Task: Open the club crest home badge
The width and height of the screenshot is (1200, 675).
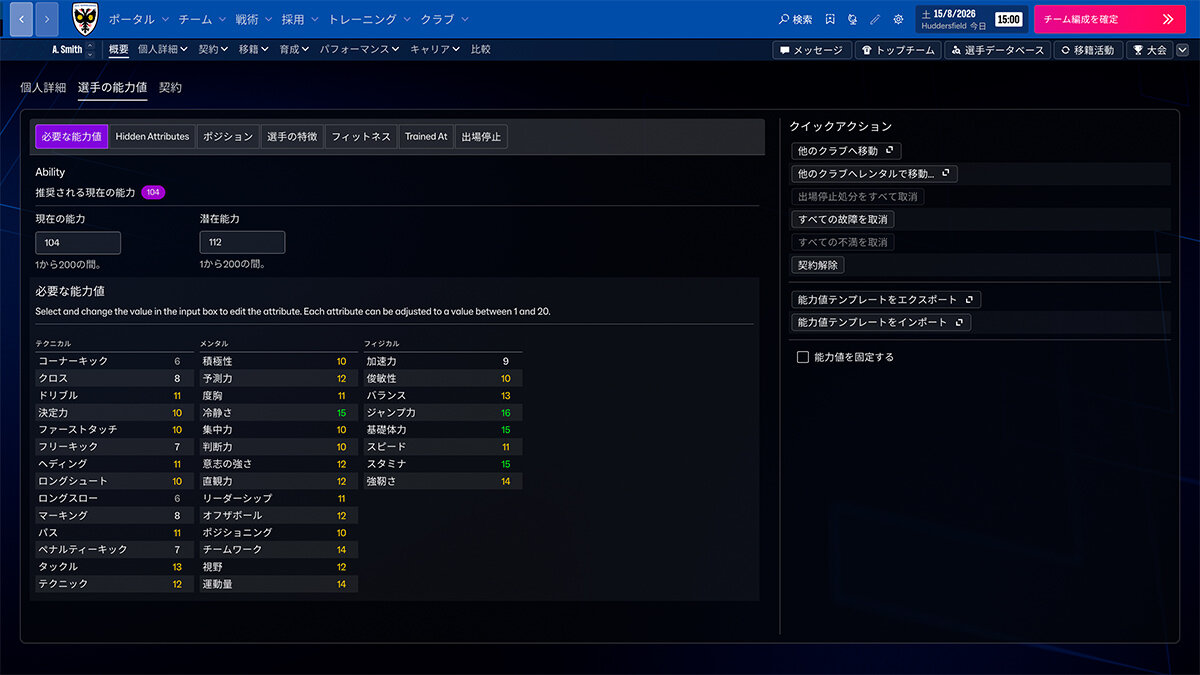Action: point(85,19)
